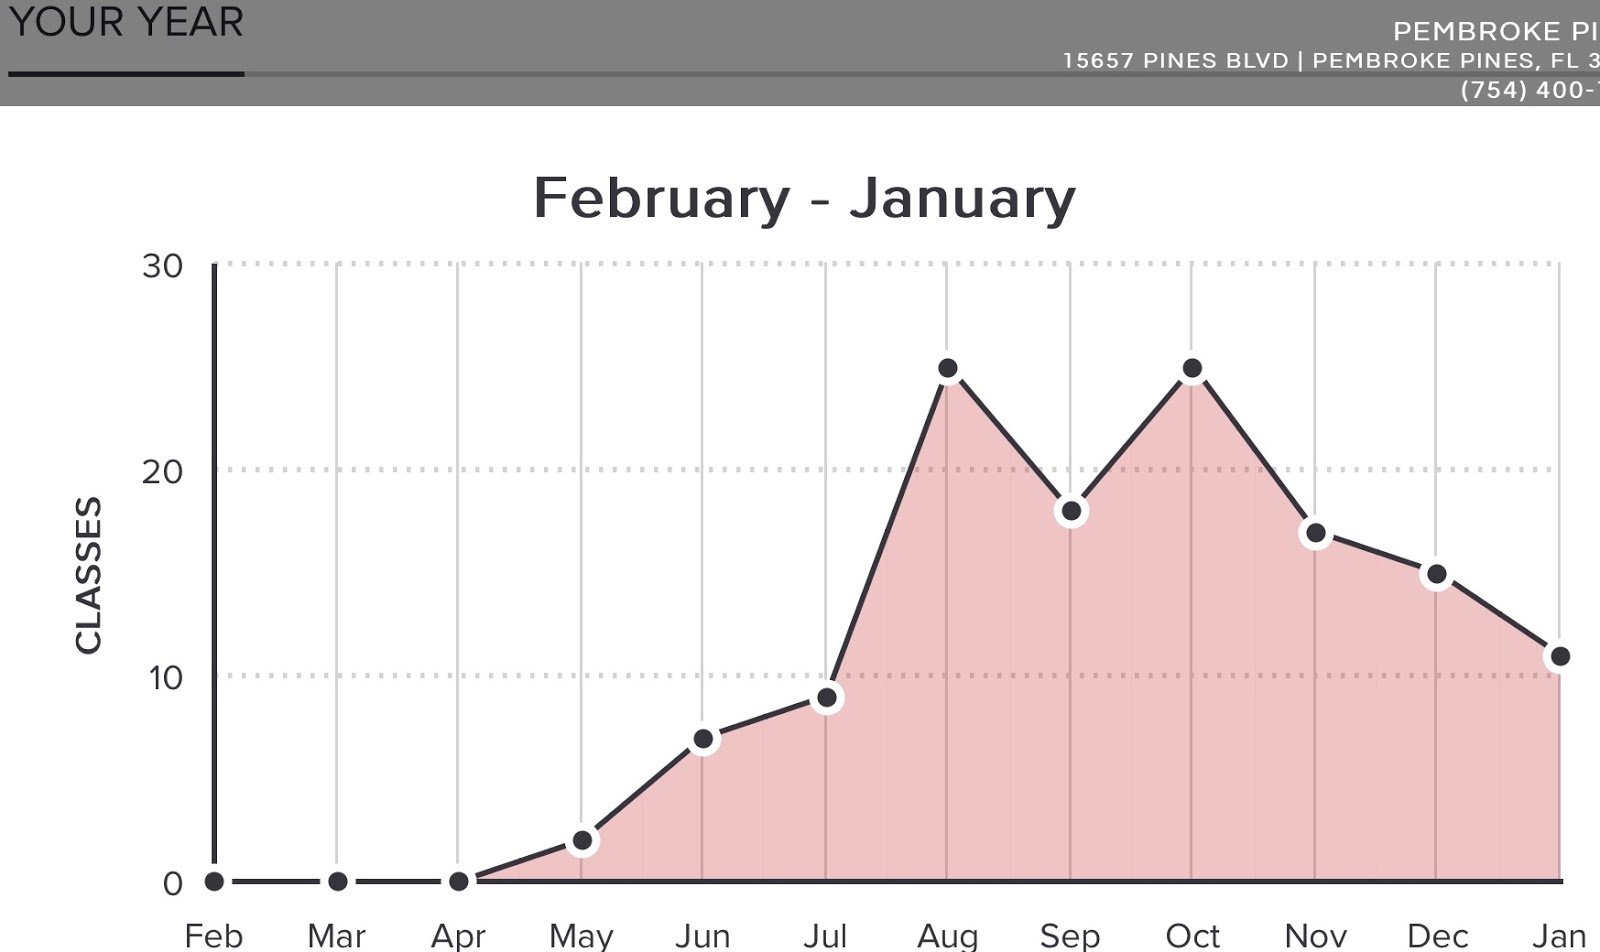Tap the studio phone number (754) 400
Screen dimensions: 1600x952
(x=1528, y=90)
